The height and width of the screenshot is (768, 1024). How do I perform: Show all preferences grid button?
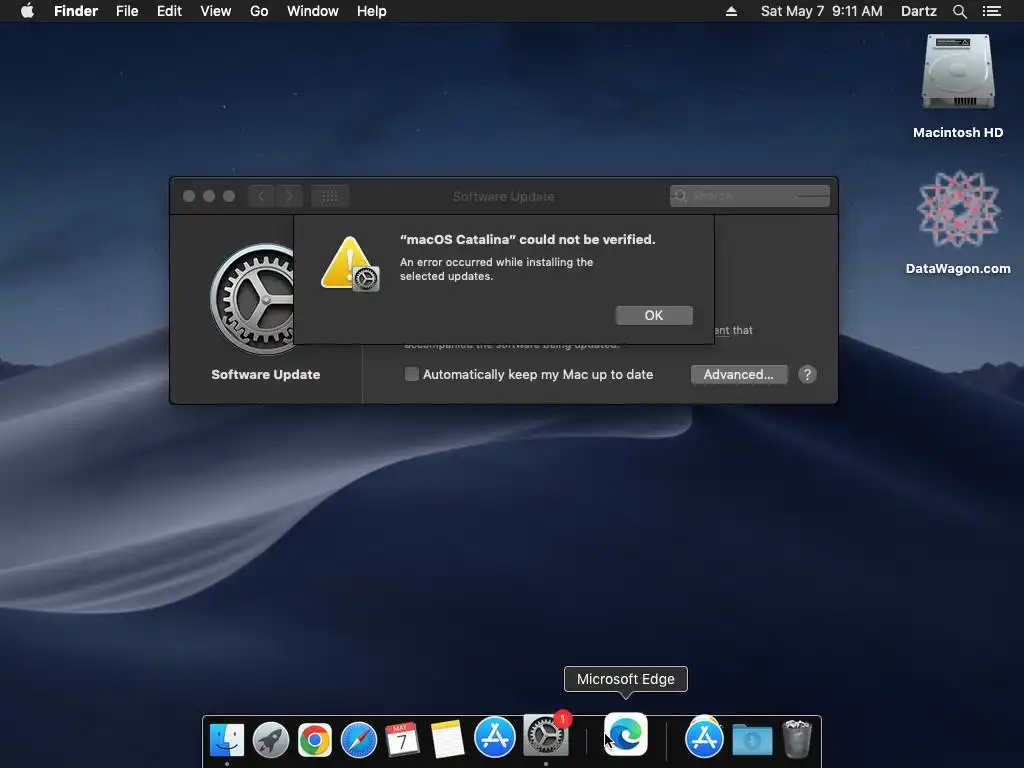330,196
